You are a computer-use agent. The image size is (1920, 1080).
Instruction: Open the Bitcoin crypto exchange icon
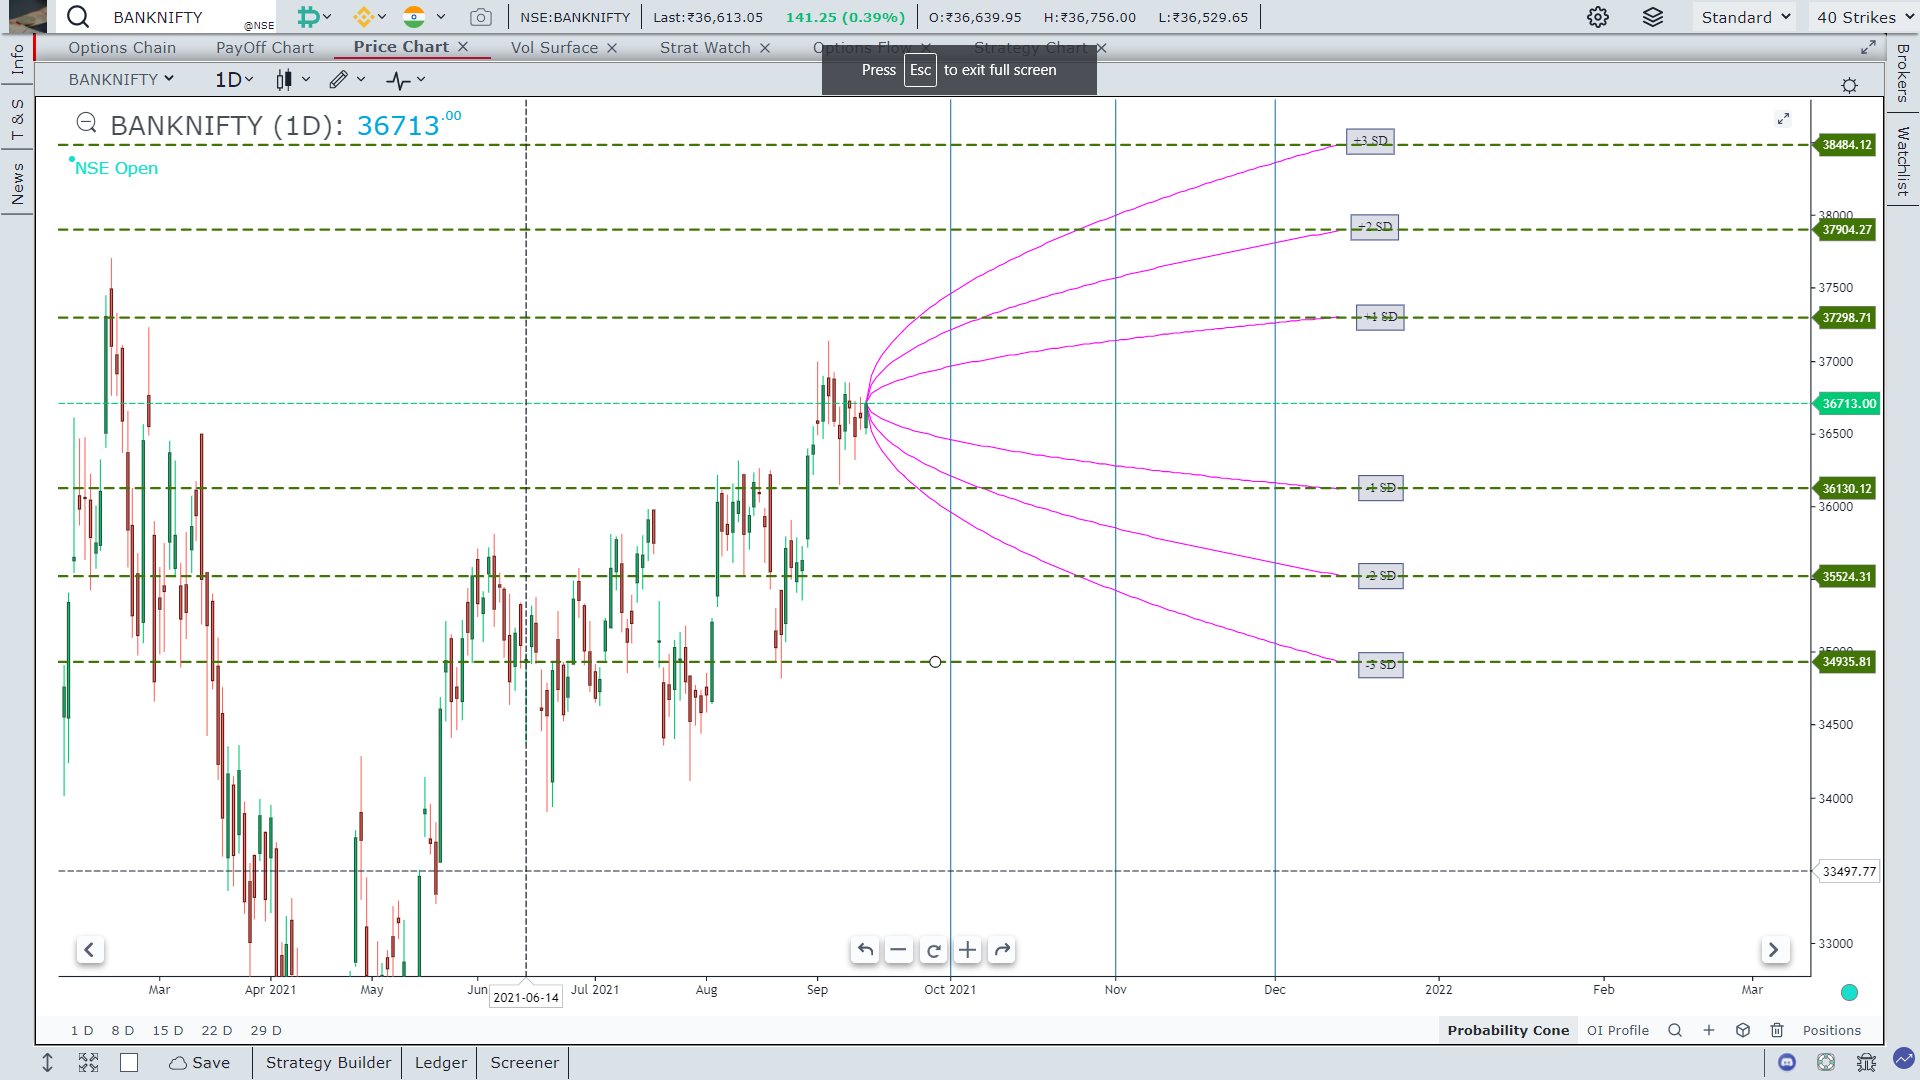[308, 17]
